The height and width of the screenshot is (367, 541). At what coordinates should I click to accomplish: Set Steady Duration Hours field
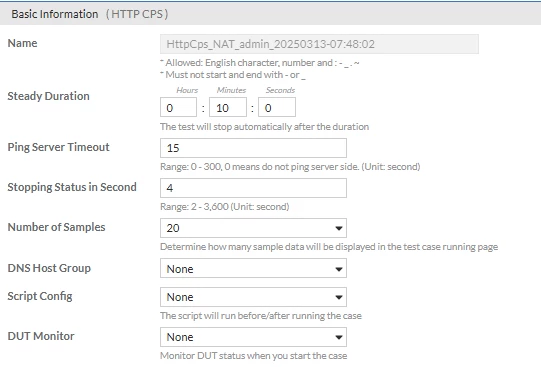[178, 107]
